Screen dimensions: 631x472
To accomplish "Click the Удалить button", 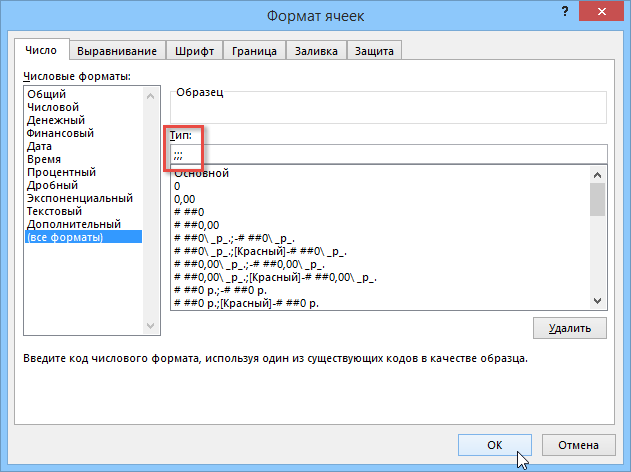I will 570,328.
